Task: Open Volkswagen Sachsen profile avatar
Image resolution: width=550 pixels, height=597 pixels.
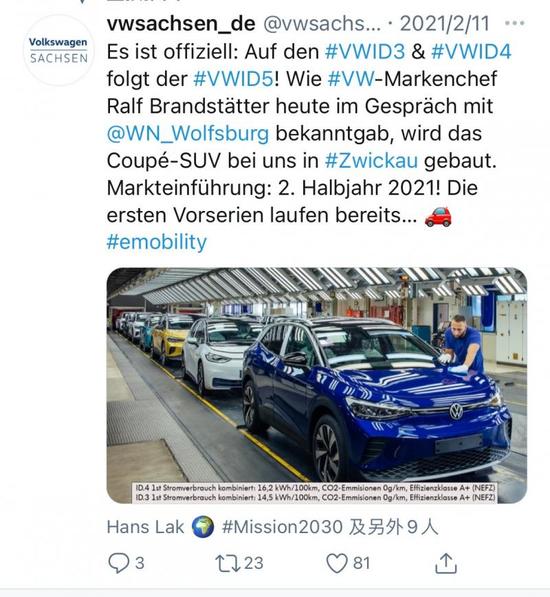Action: tap(58, 50)
